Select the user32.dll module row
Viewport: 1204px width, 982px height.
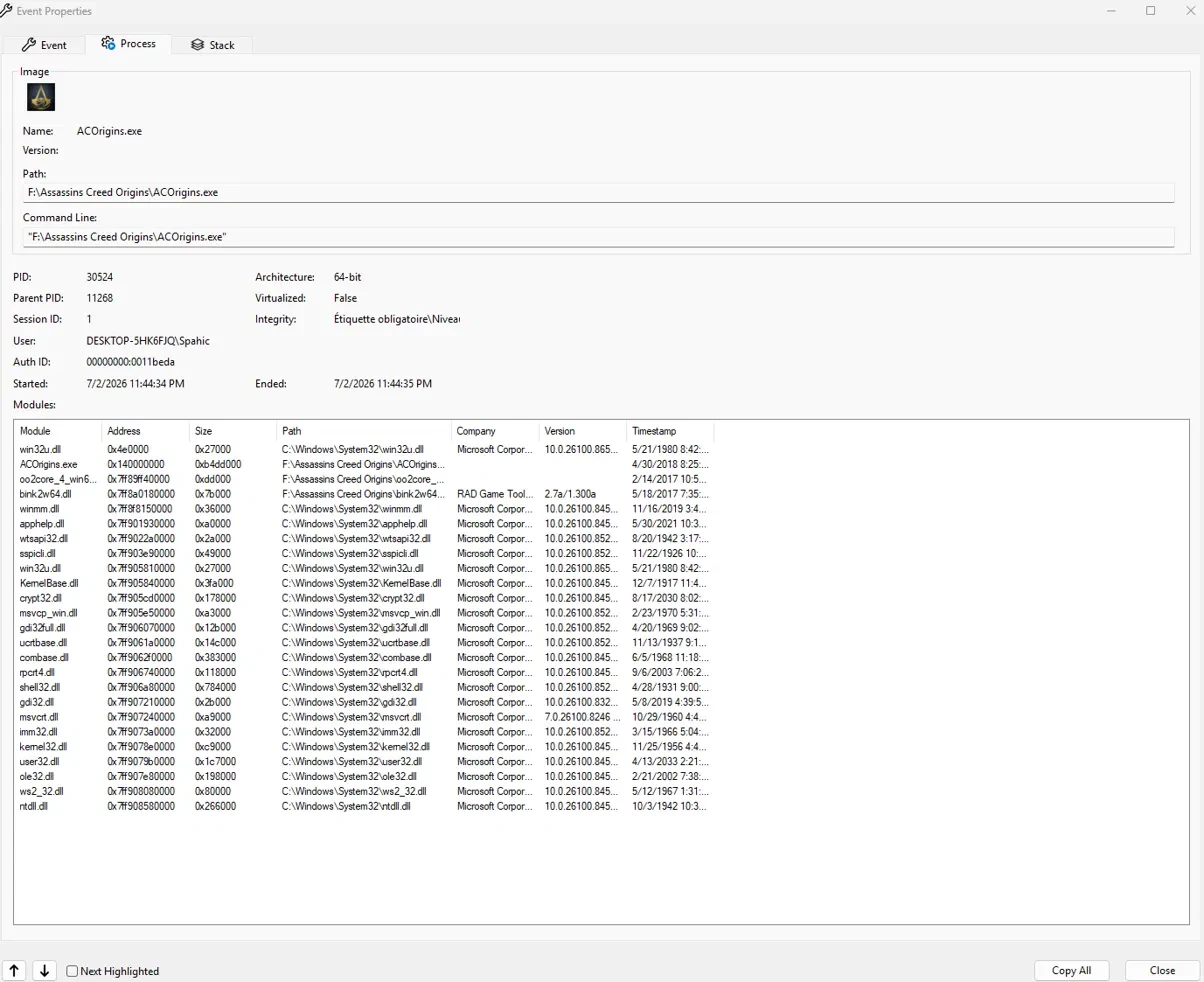(364, 761)
